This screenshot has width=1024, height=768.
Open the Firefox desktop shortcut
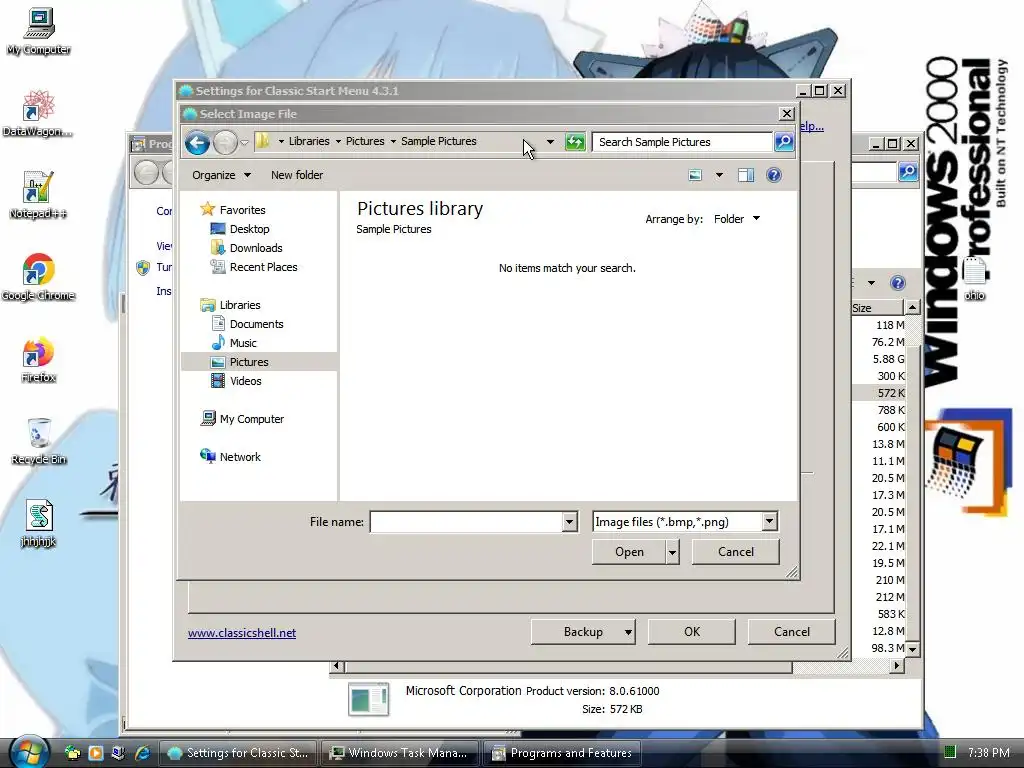[38, 360]
